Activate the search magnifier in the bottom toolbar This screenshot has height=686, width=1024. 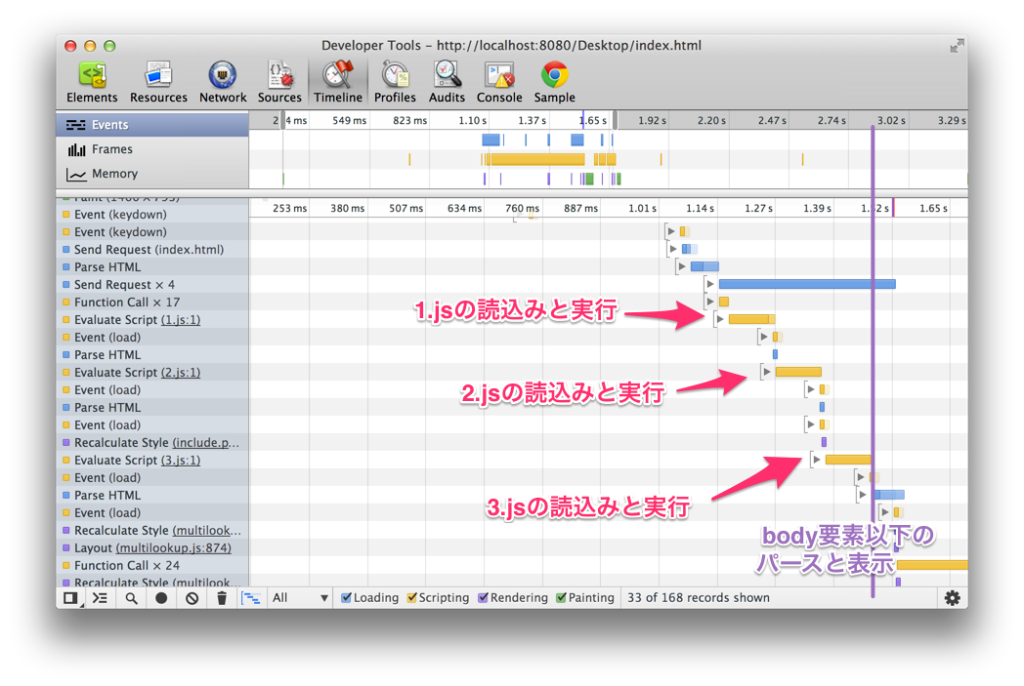click(x=131, y=597)
